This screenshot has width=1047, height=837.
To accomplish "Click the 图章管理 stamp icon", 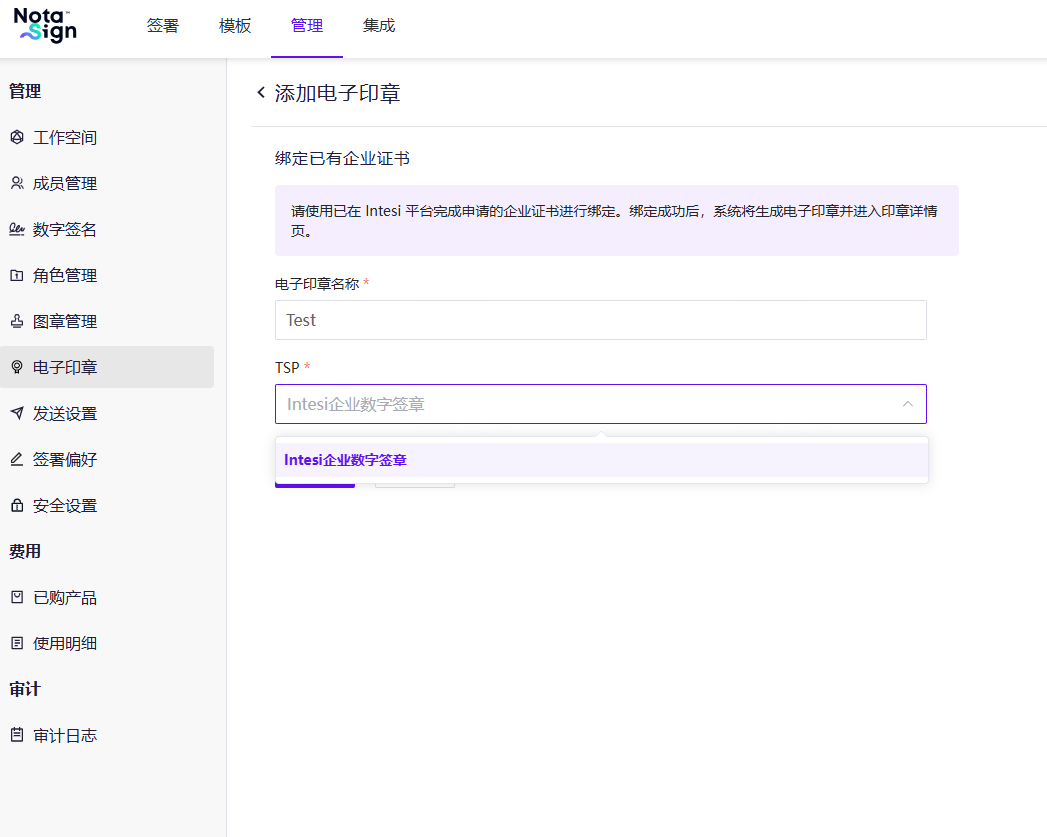I will coord(17,322).
